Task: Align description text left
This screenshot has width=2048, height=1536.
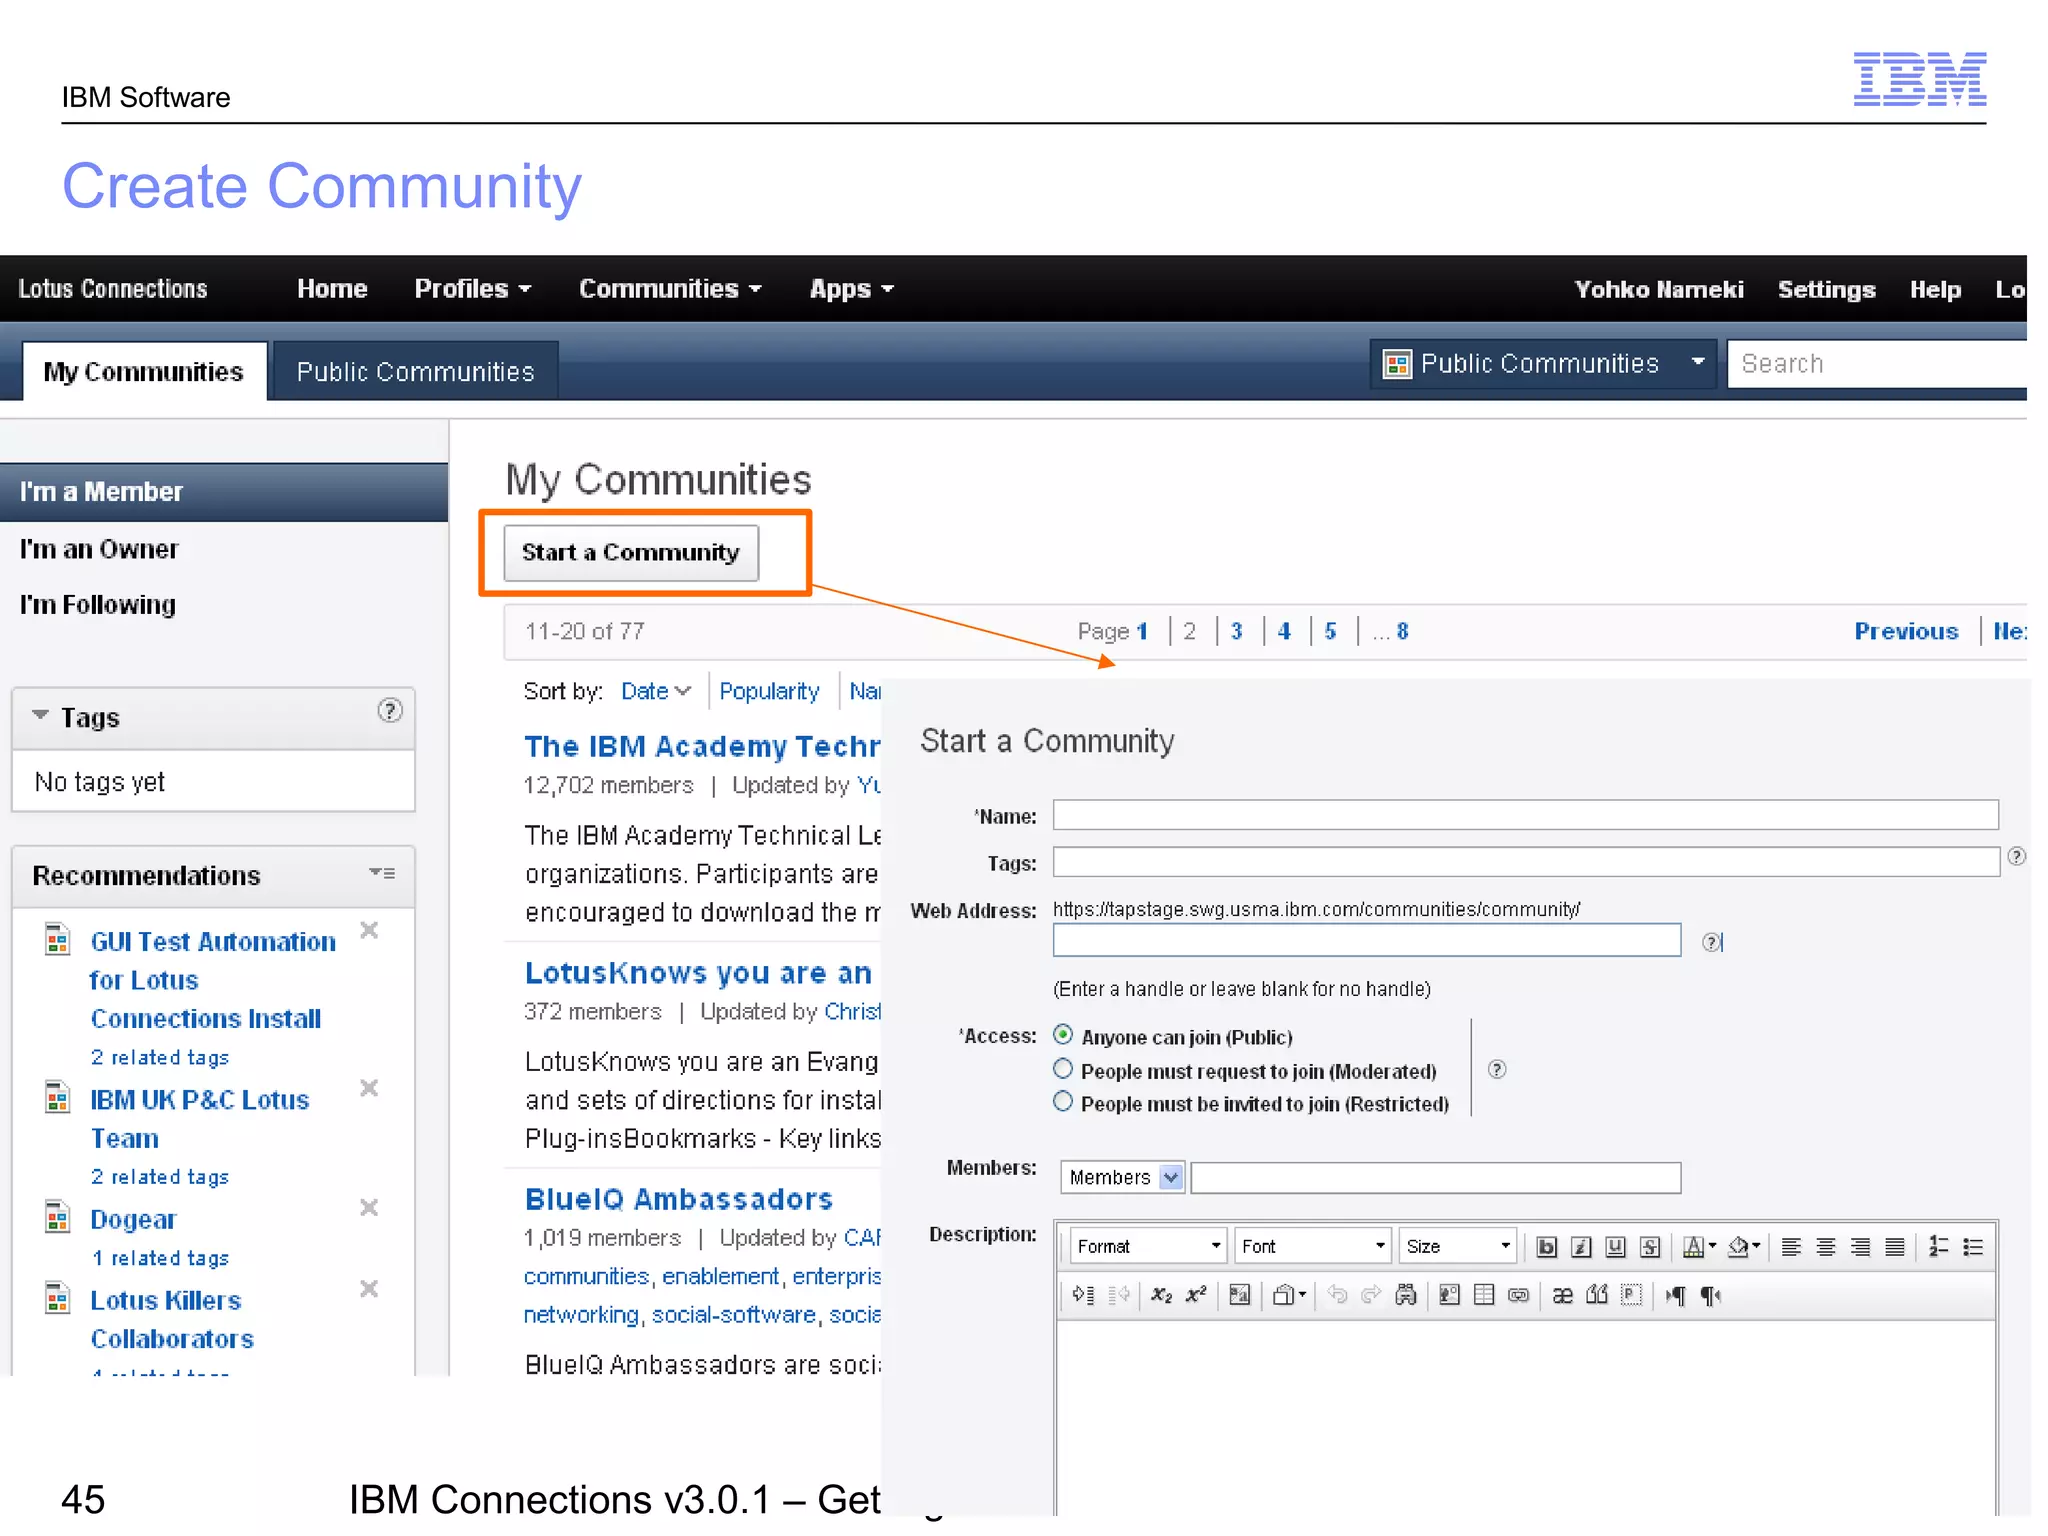Action: point(1791,1246)
